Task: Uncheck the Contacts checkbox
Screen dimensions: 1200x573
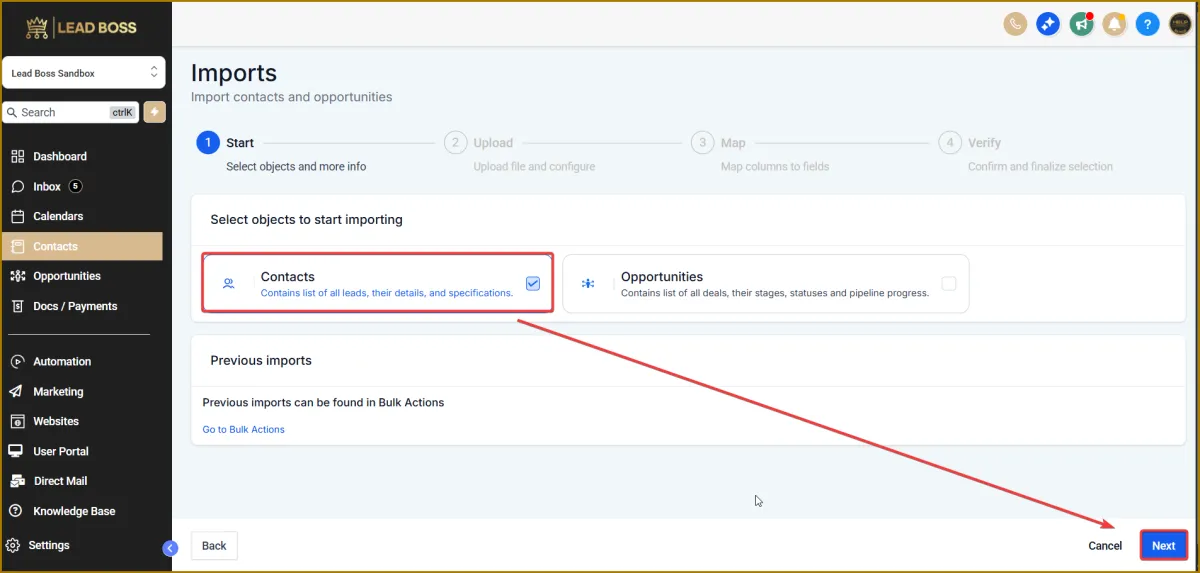Action: point(533,284)
